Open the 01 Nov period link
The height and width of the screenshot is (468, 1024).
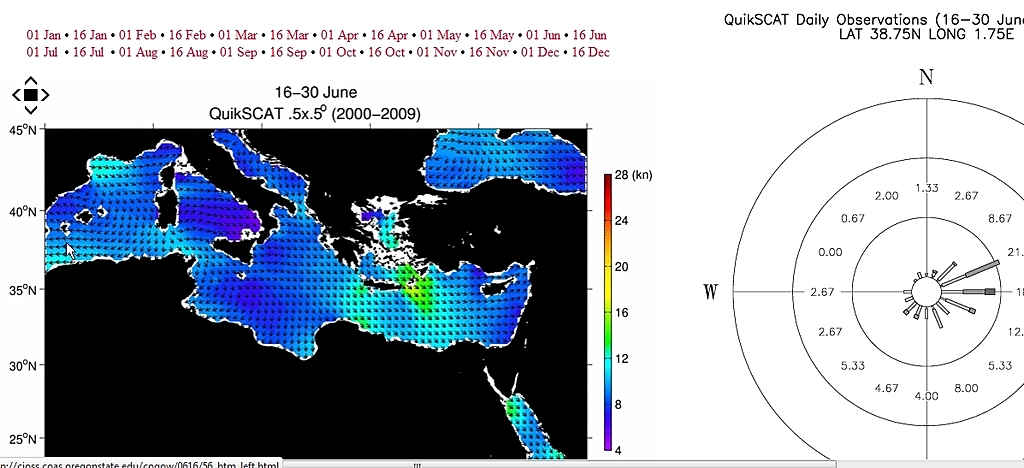coord(437,52)
